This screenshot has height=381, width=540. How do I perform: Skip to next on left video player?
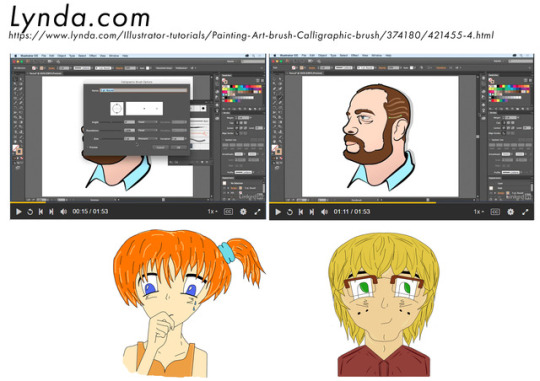51,212
